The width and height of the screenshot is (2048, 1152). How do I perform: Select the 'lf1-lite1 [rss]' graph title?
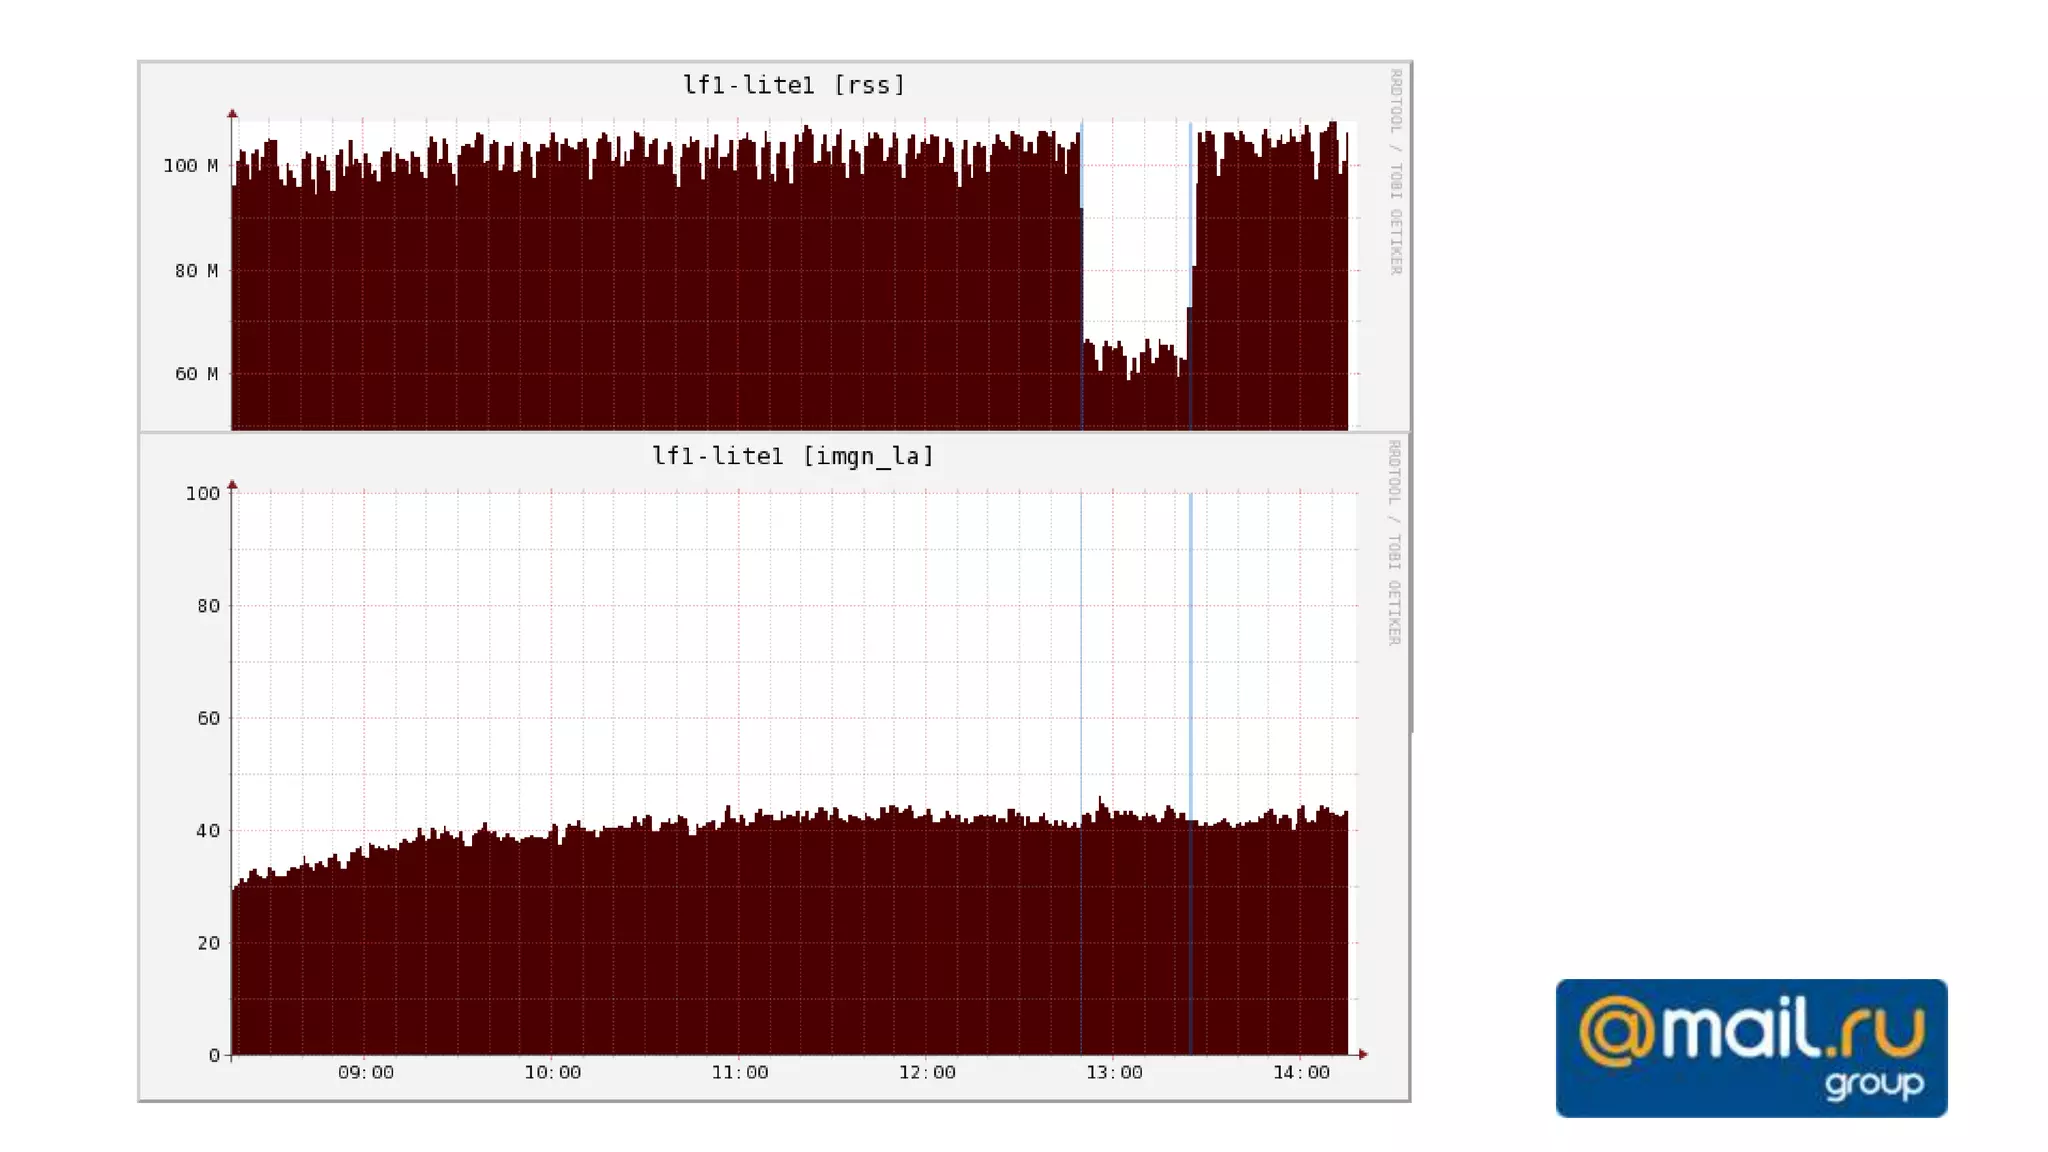tap(793, 85)
